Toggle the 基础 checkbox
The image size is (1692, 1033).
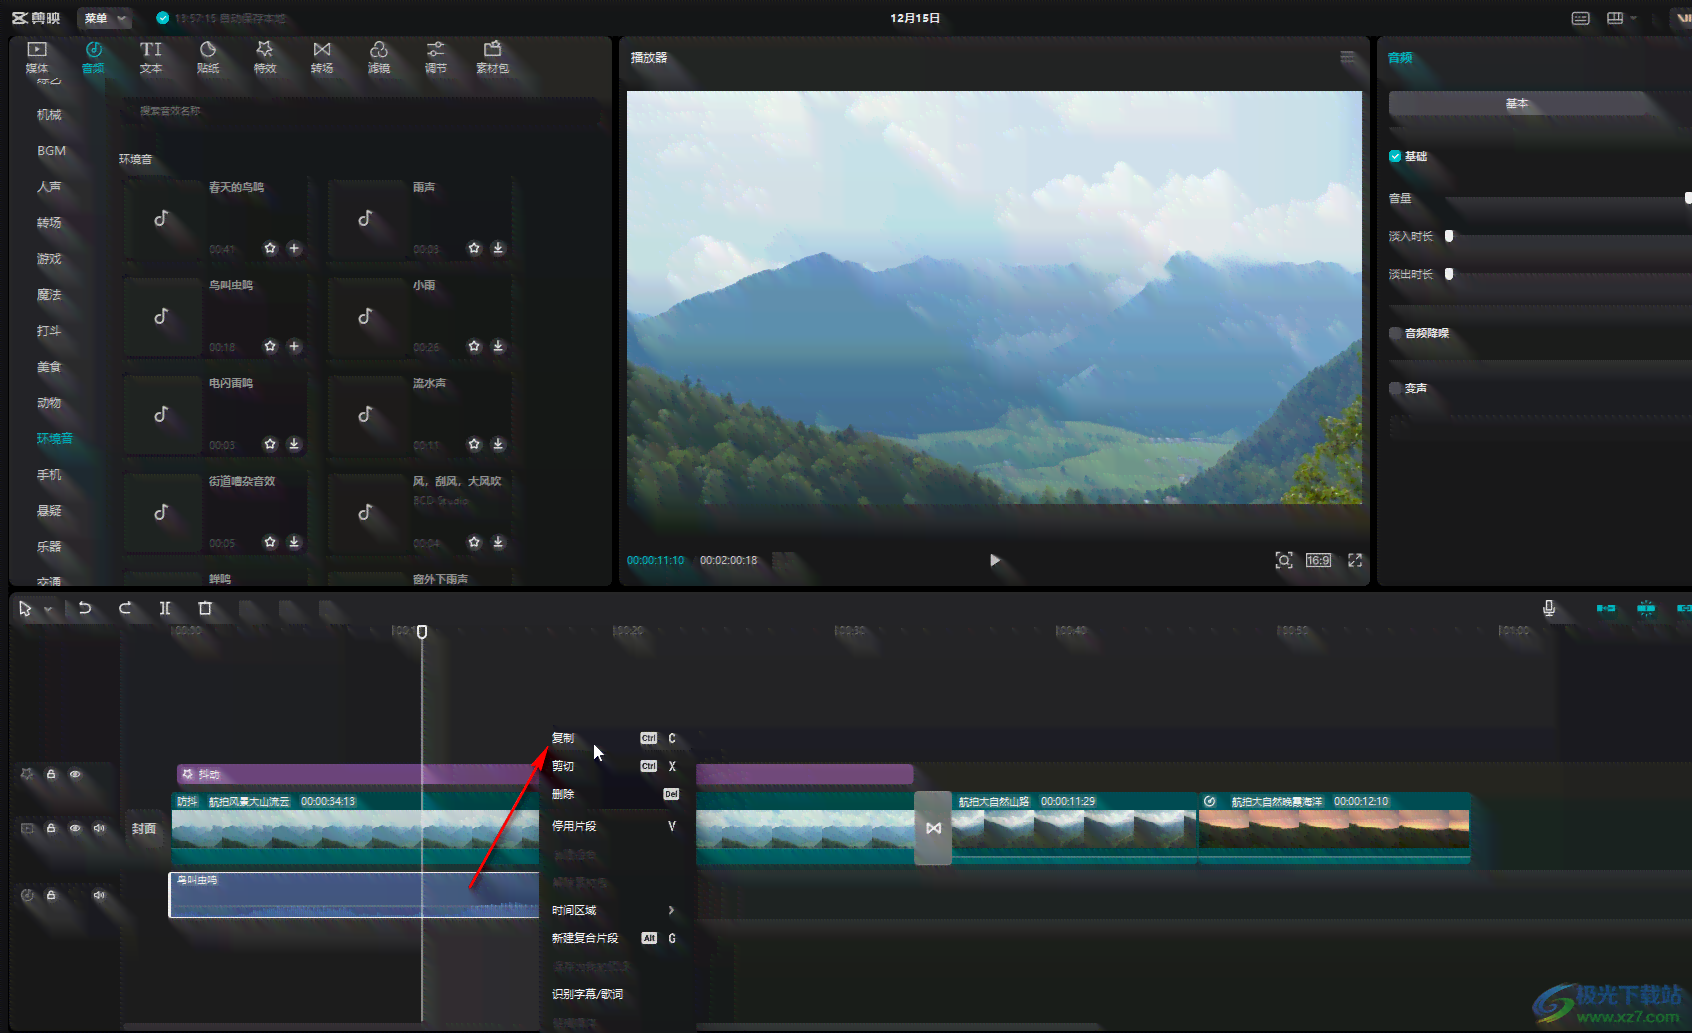(x=1395, y=156)
